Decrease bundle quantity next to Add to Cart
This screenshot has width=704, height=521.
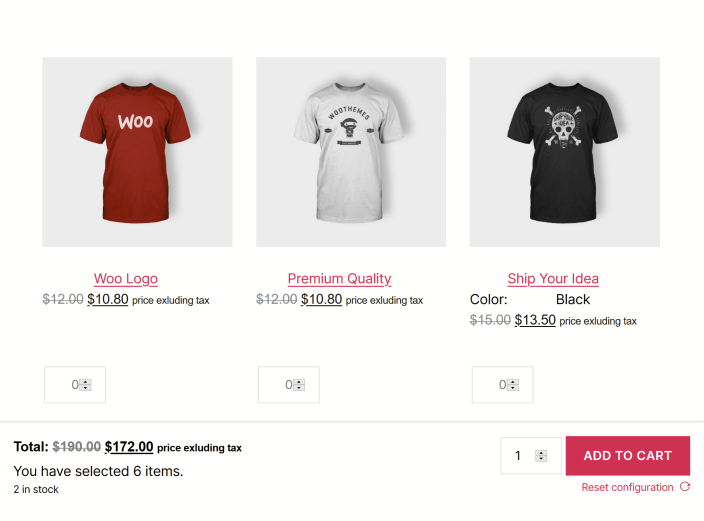pyautogui.click(x=541, y=459)
